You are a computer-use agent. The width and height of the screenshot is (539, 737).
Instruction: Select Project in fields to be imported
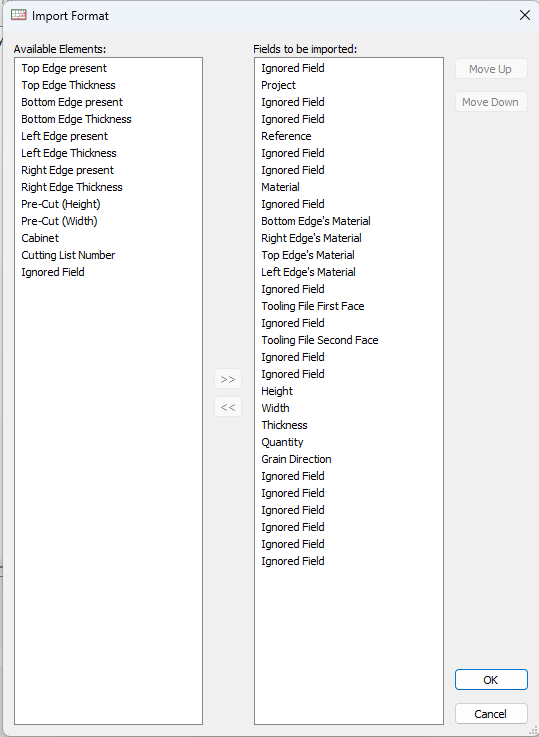click(x=278, y=85)
